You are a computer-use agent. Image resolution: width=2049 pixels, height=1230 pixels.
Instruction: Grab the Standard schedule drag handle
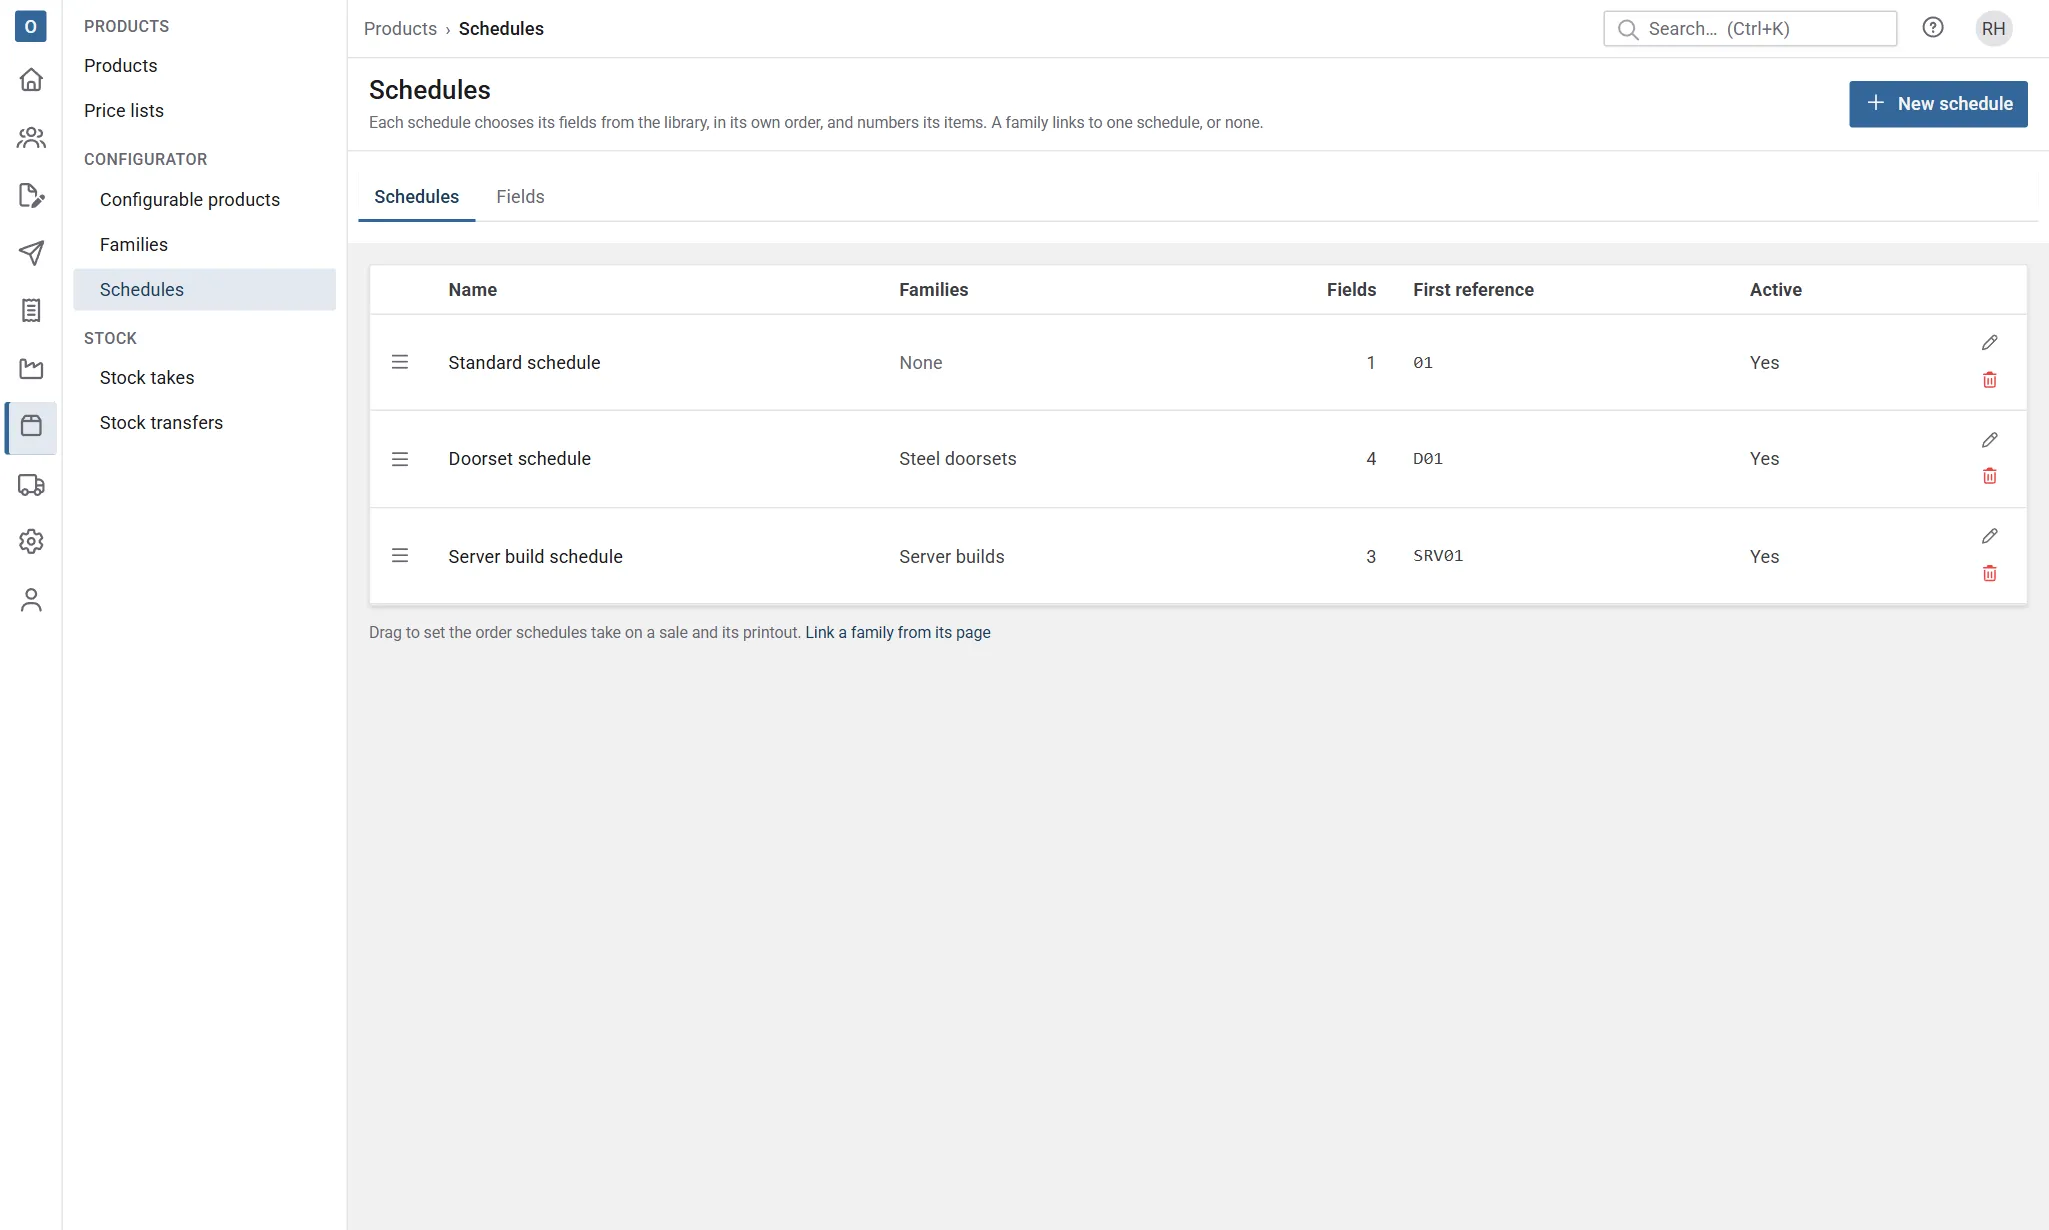click(x=400, y=362)
